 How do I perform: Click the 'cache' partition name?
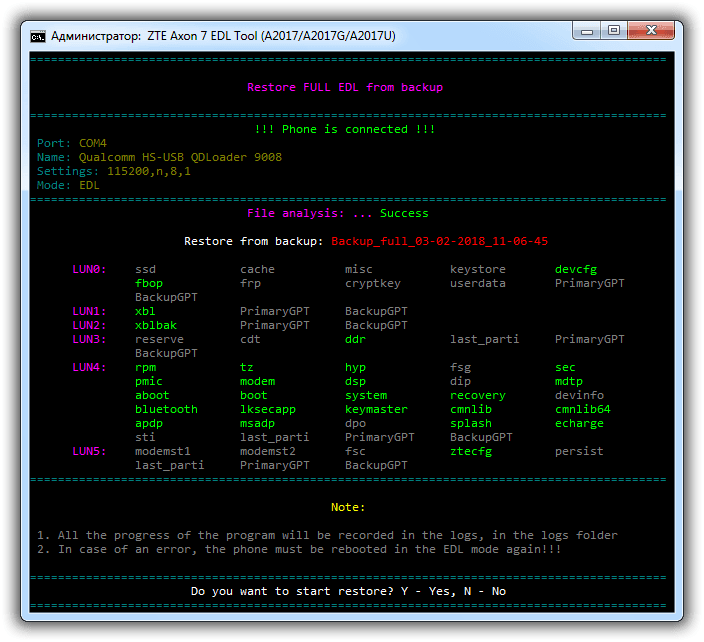click(257, 269)
